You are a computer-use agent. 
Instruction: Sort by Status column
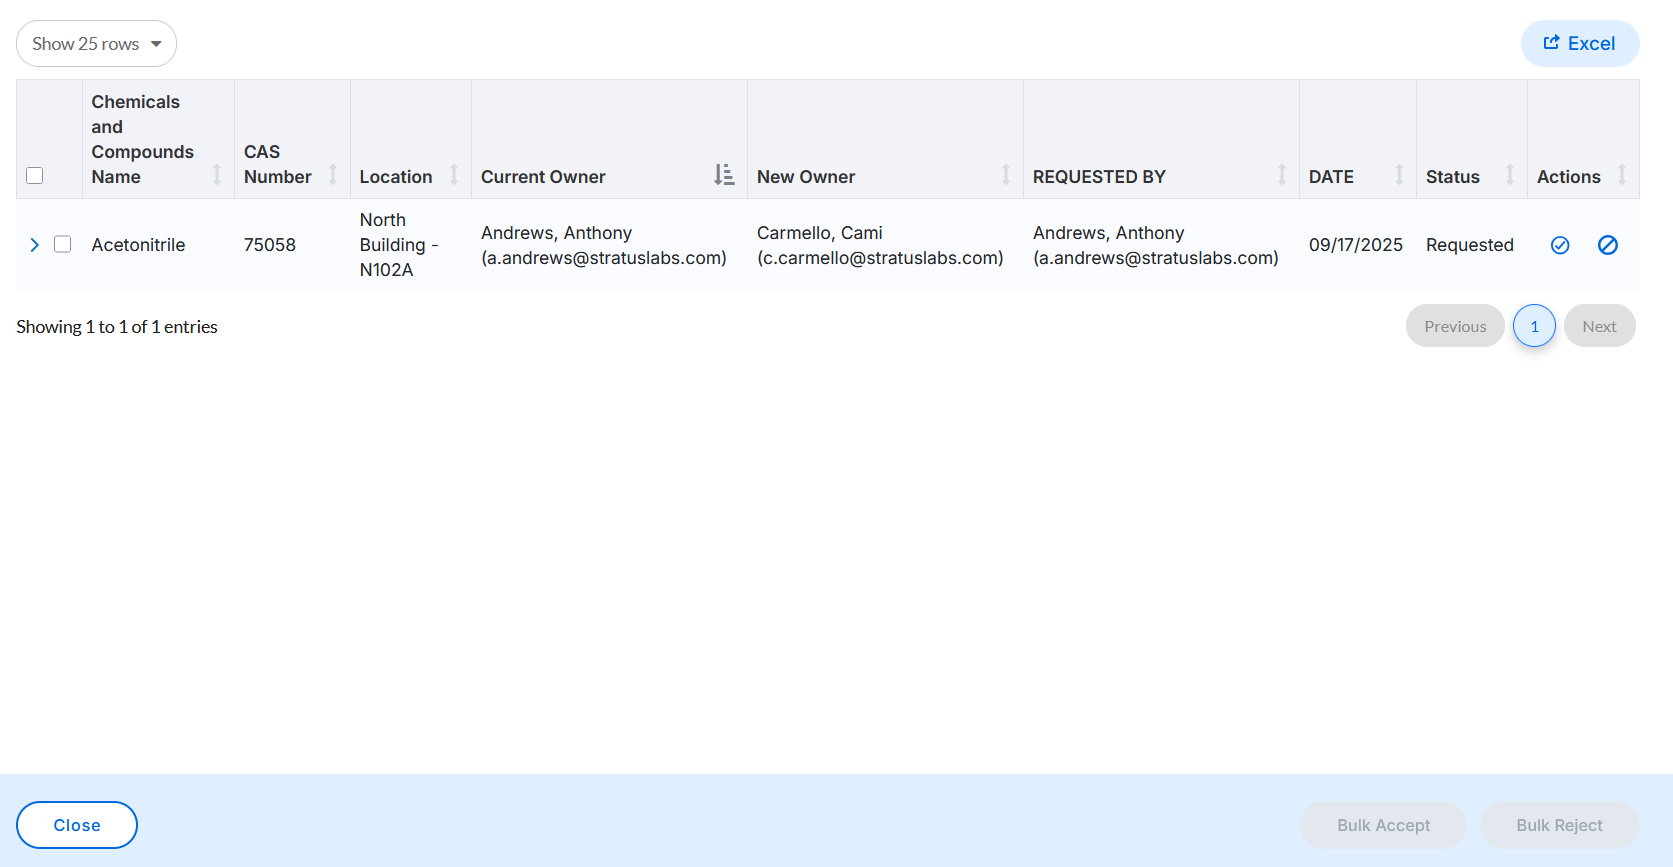coord(1472,139)
